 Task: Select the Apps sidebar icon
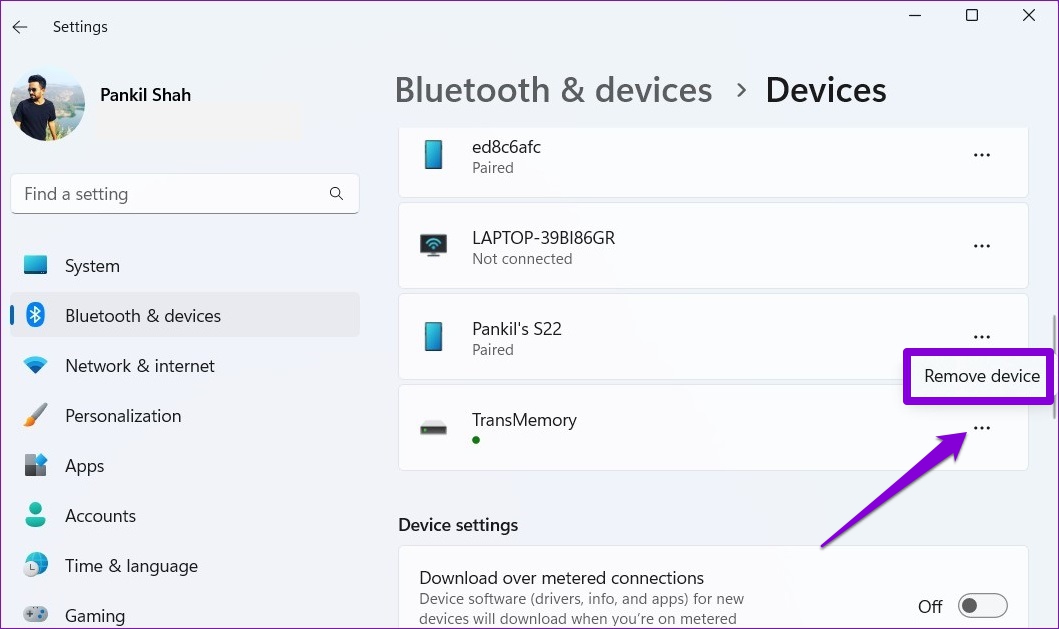[36, 465]
